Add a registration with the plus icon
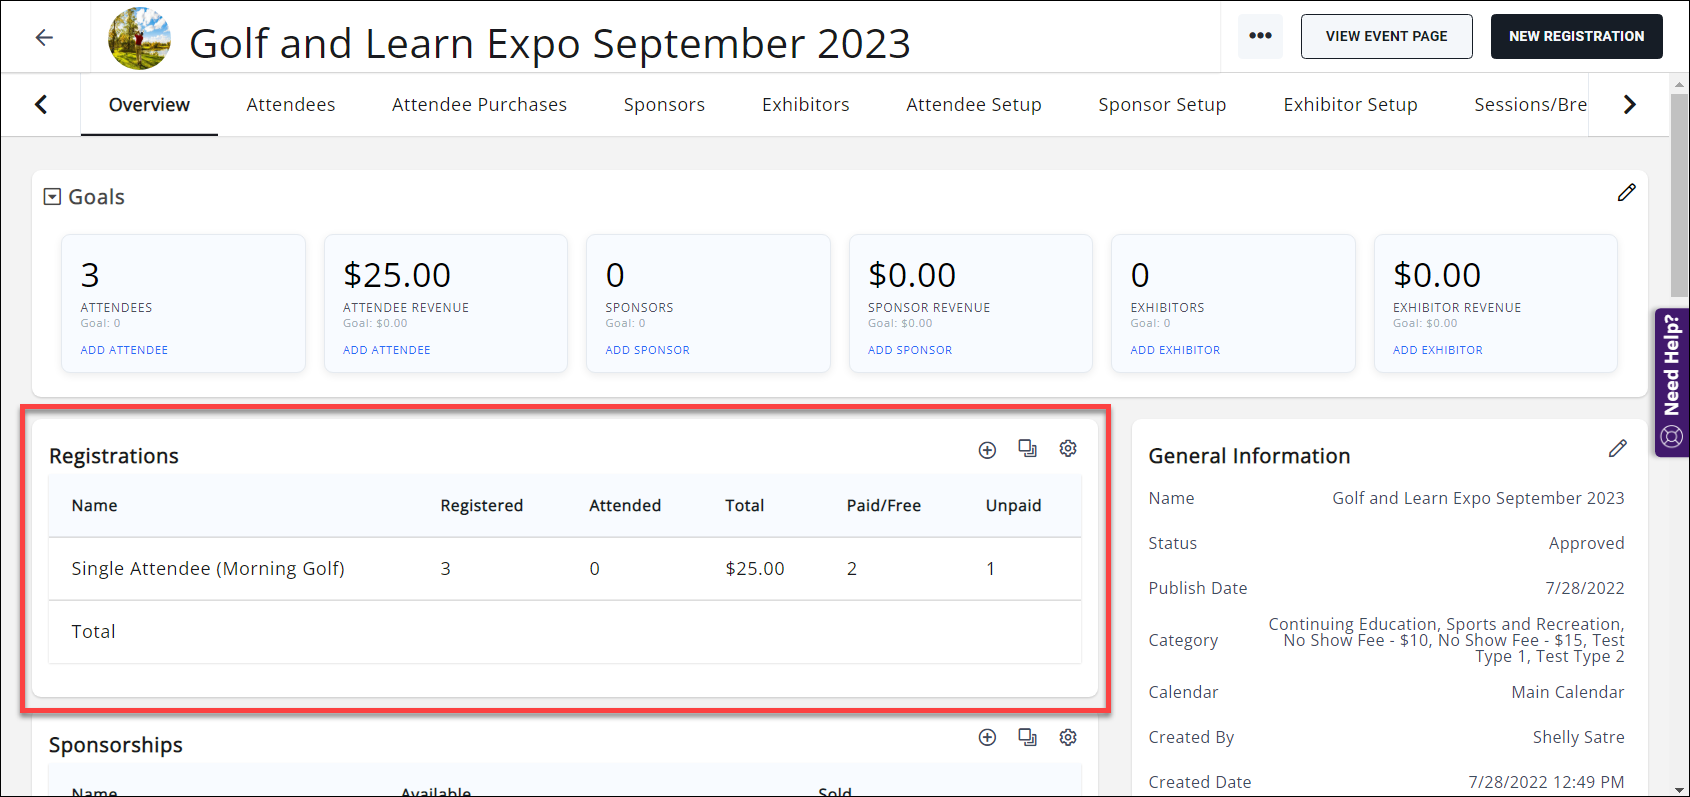 (x=987, y=450)
